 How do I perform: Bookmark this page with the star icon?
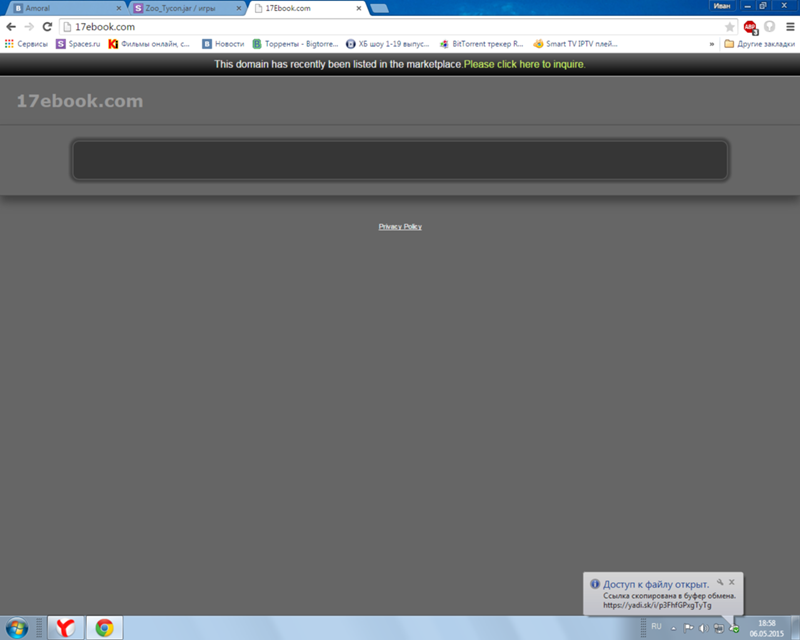coord(730,27)
